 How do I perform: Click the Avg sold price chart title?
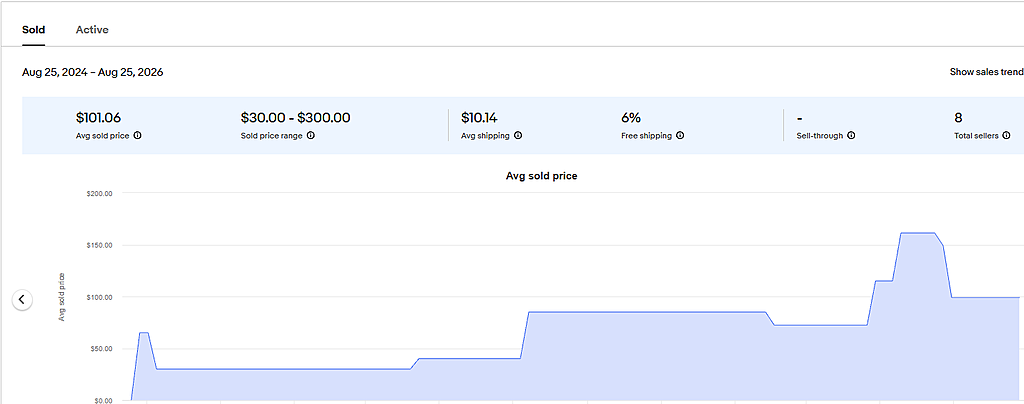(x=541, y=176)
